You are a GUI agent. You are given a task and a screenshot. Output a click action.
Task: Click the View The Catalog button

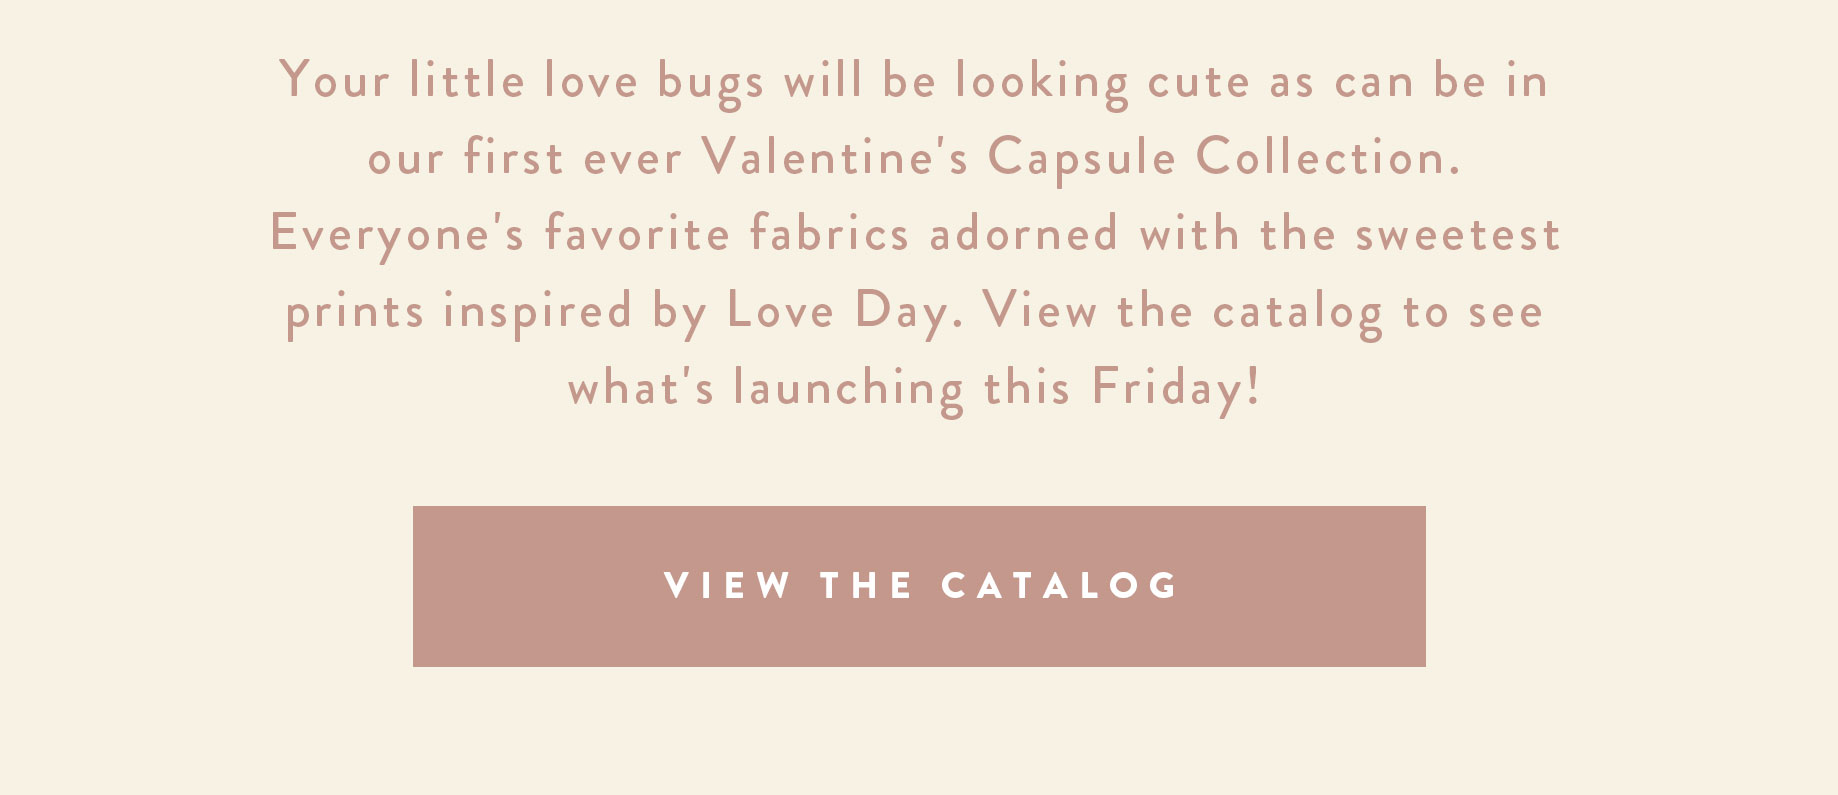pyautogui.click(x=919, y=586)
